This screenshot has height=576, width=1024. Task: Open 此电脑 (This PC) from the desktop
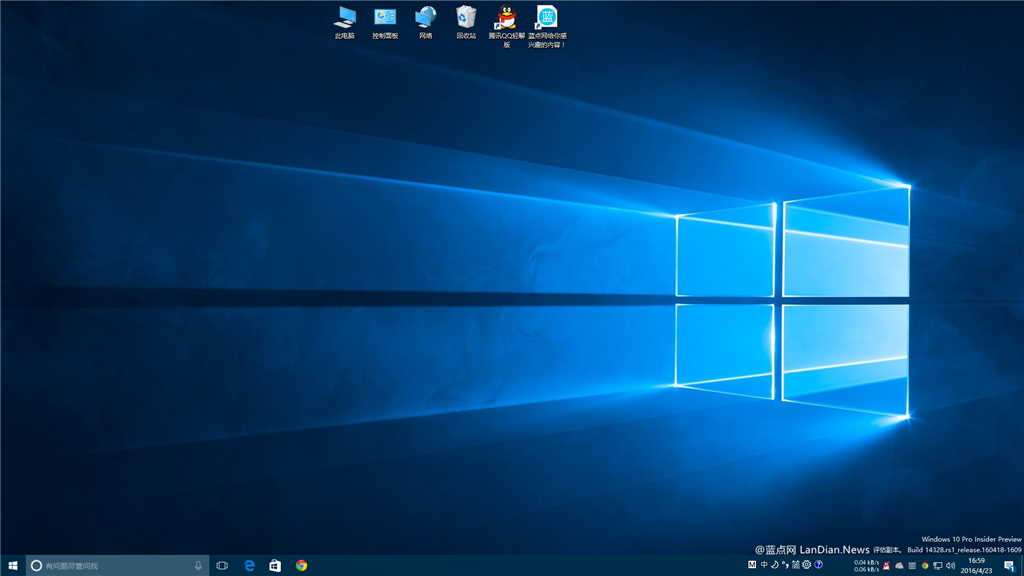[x=345, y=20]
